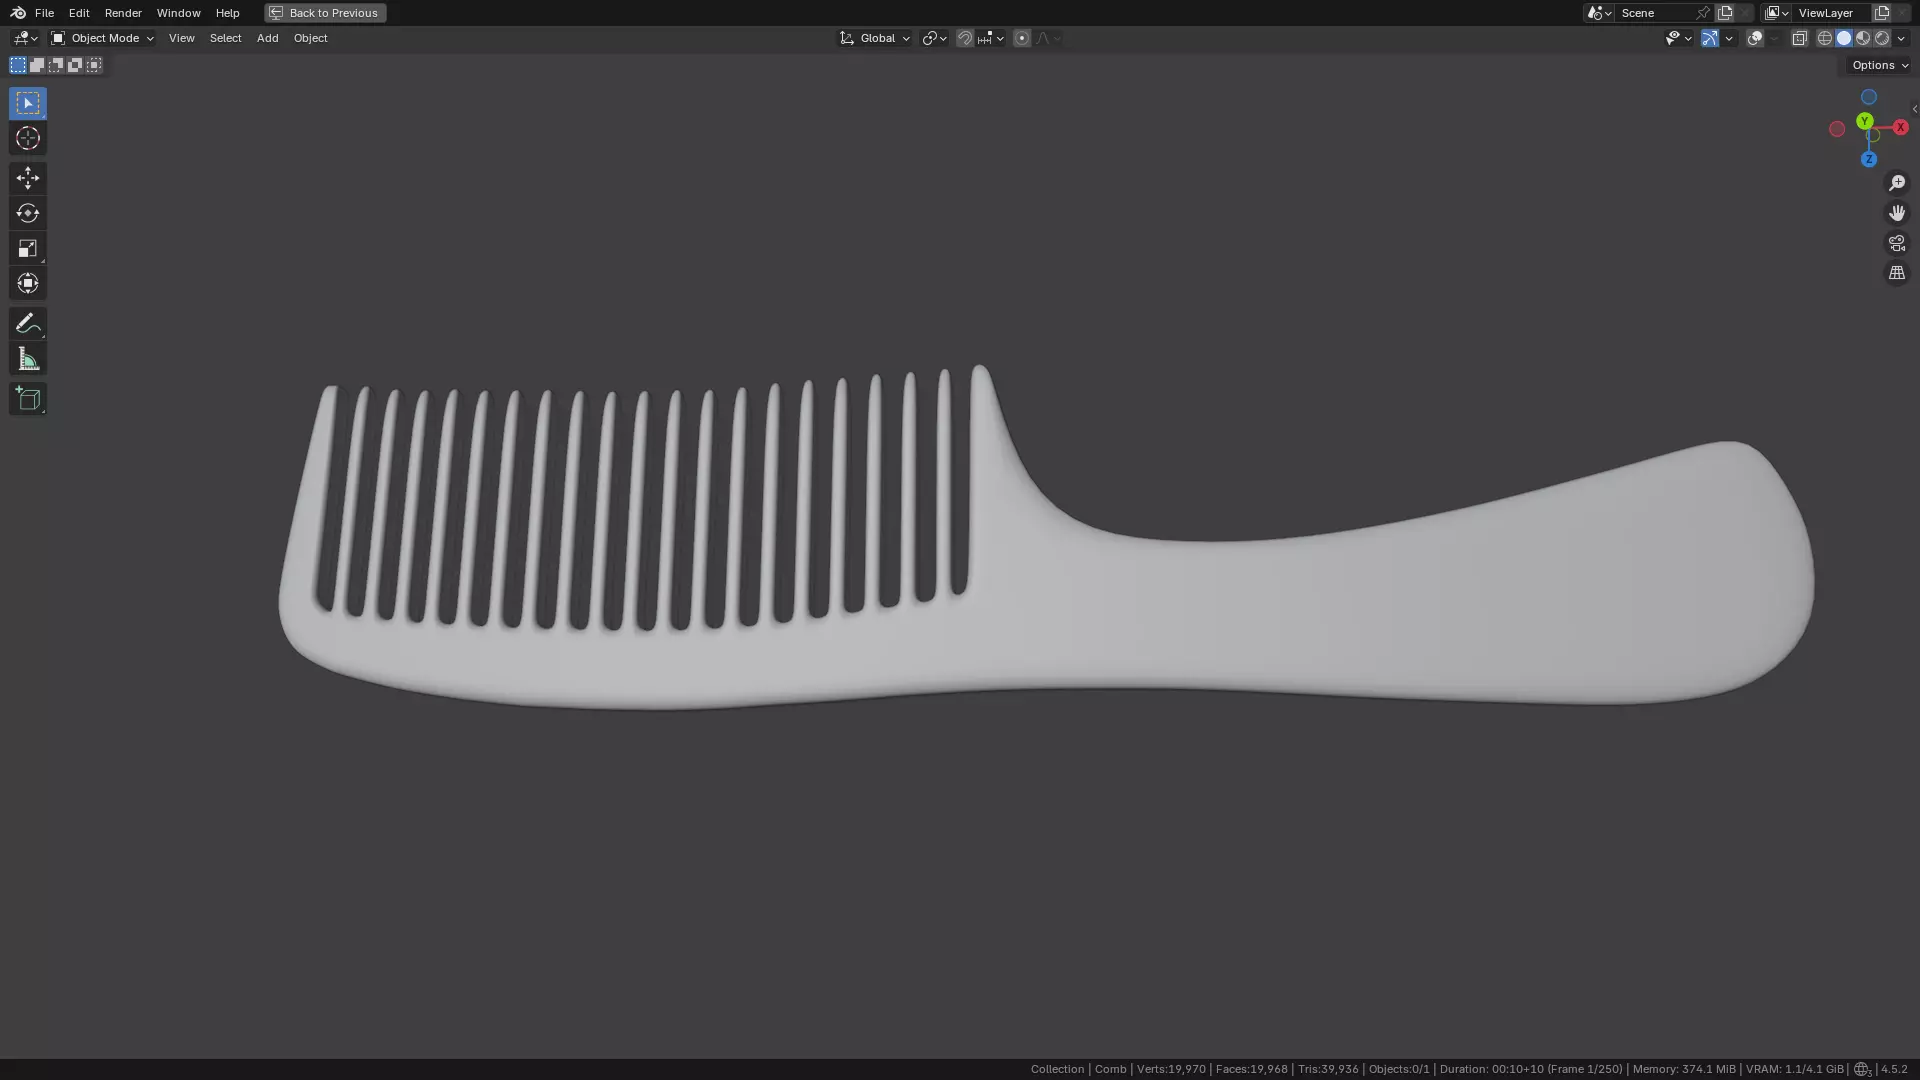Open the snapping options dropdown
Screen dimensions: 1920x1080
pyautogui.click(x=991, y=38)
